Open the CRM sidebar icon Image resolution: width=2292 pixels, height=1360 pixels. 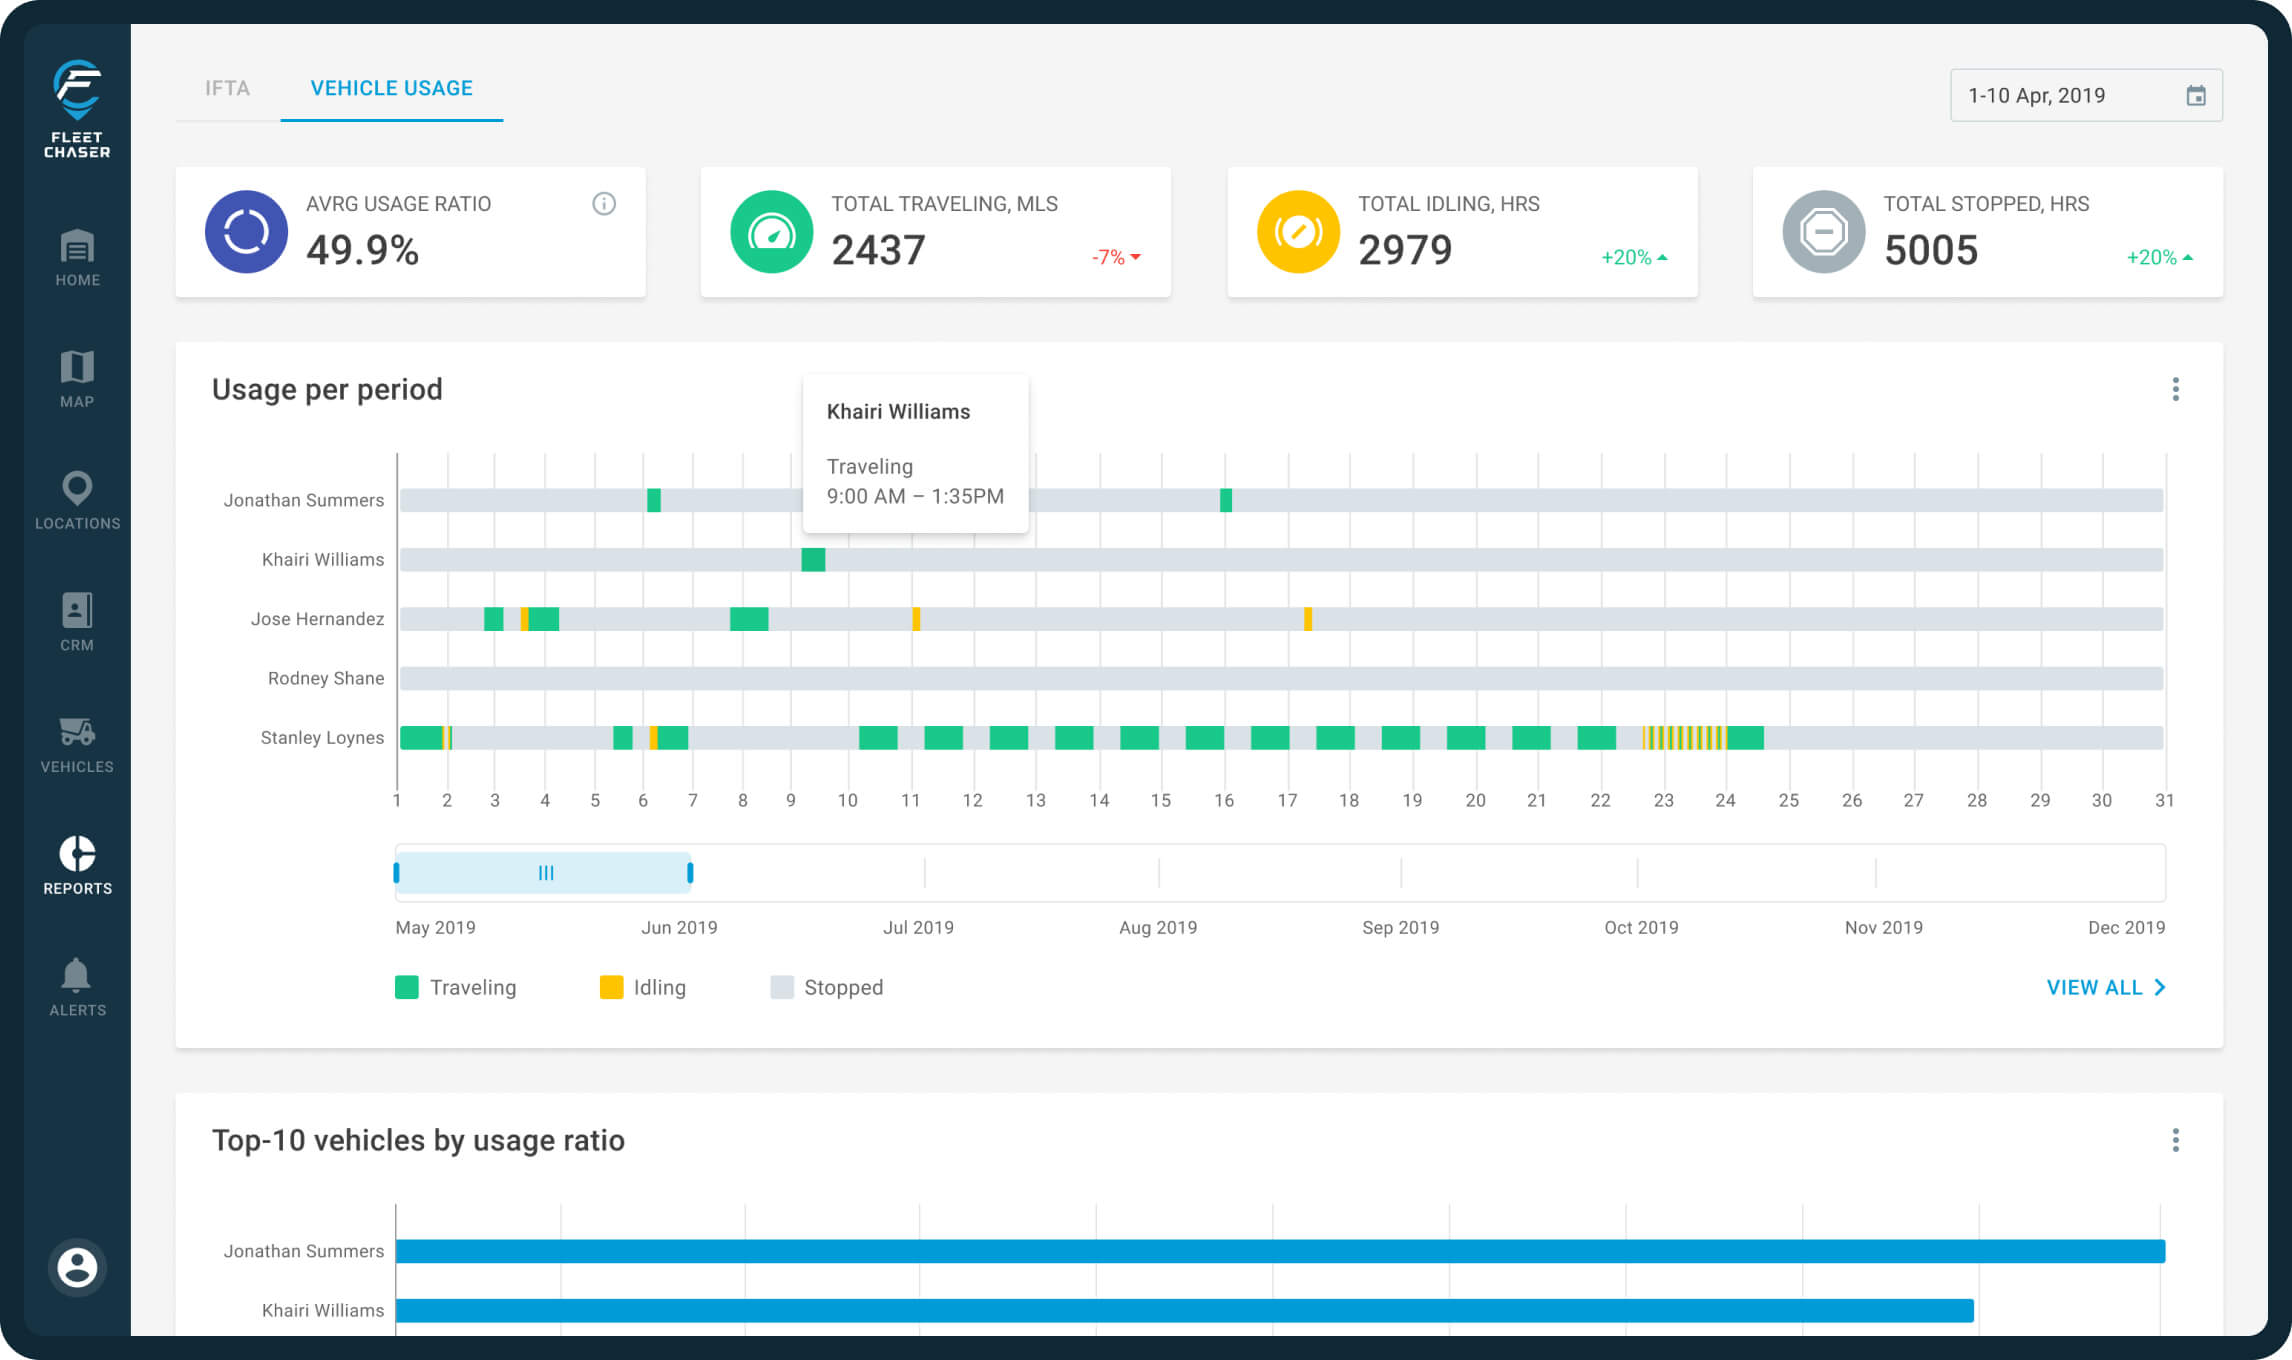coord(77,622)
